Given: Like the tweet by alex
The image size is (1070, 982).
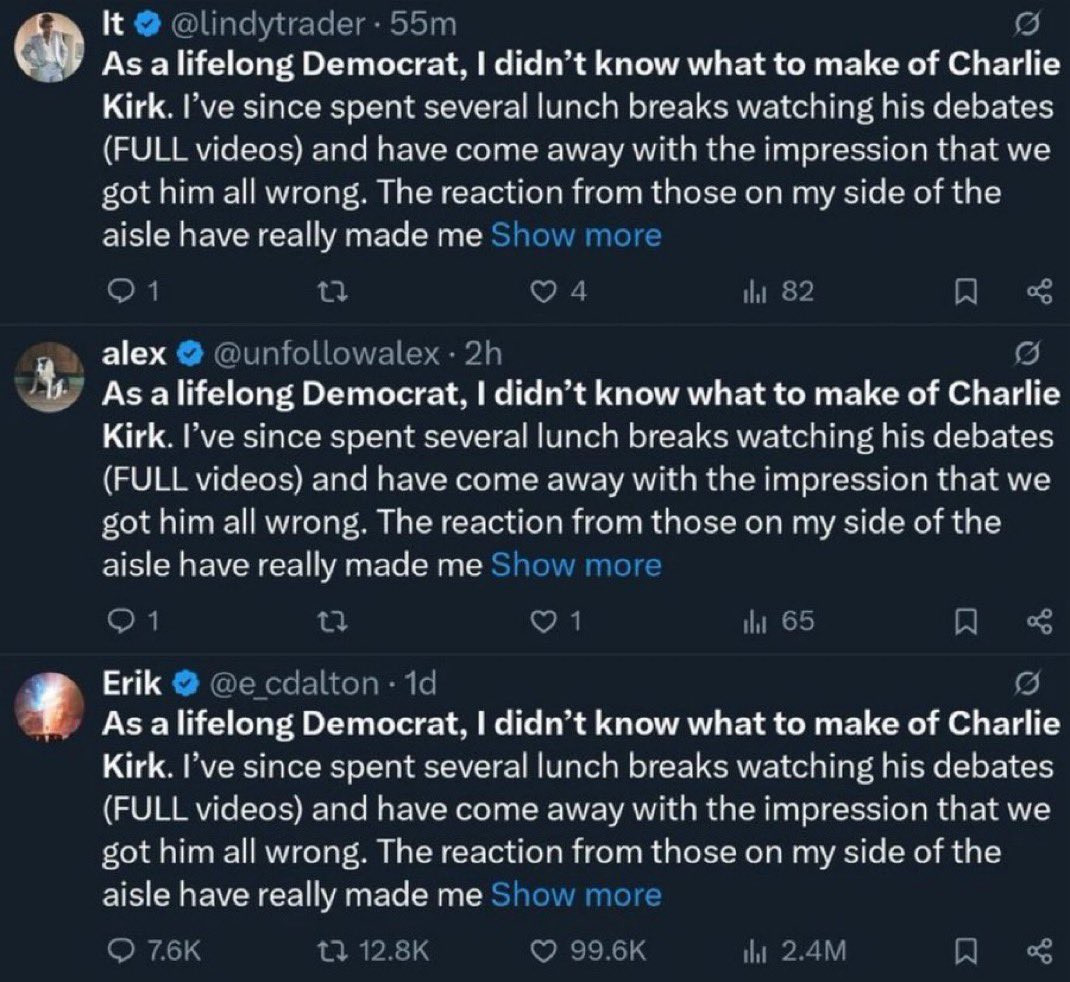Looking at the screenshot, I should coord(541,622).
